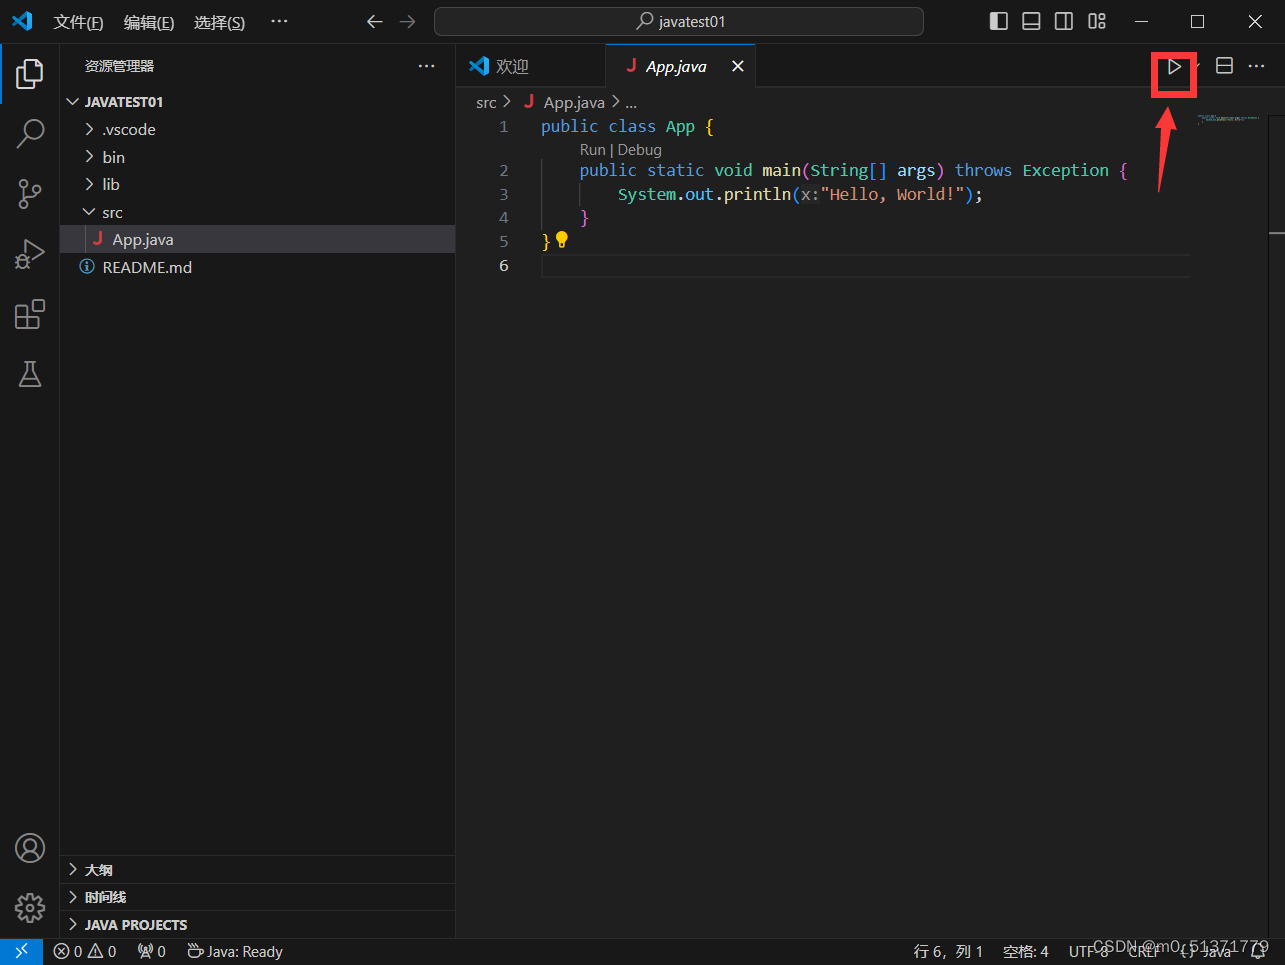Image resolution: width=1285 pixels, height=965 pixels.
Task: Click the breadcrumb ellipsis segment
Action: coord(631,102)
